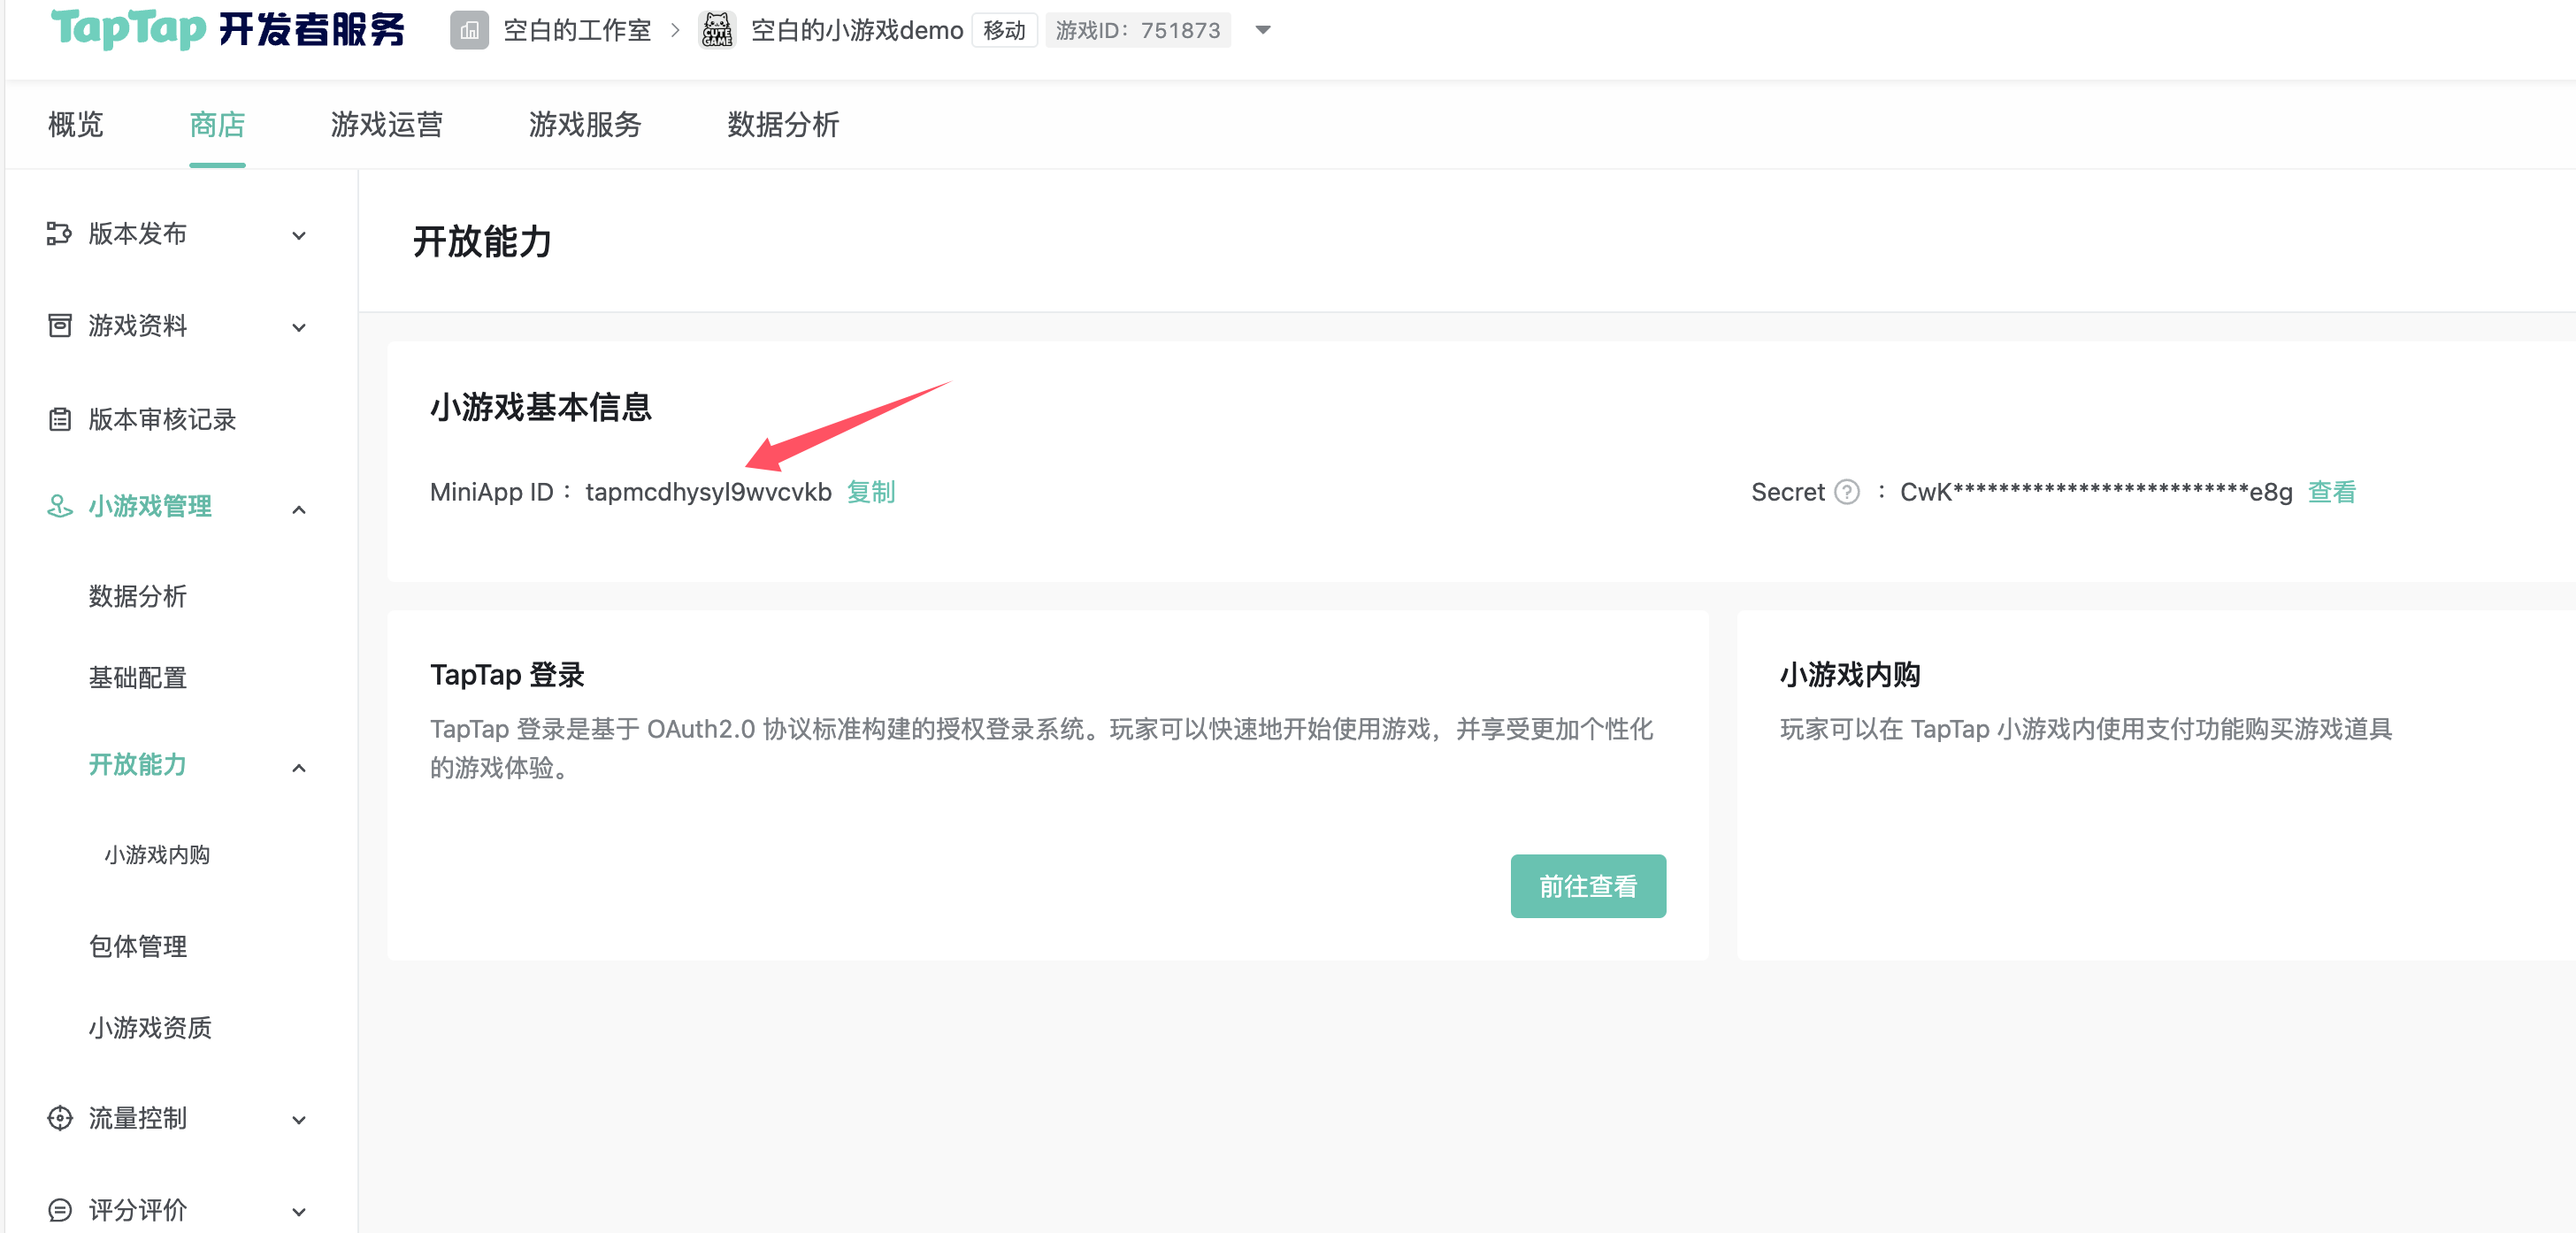Expand the 评分评价 menu chevron
Image resolution: width=2576 pixels, height=1233 pixels.
click(x=299, y=1212)
